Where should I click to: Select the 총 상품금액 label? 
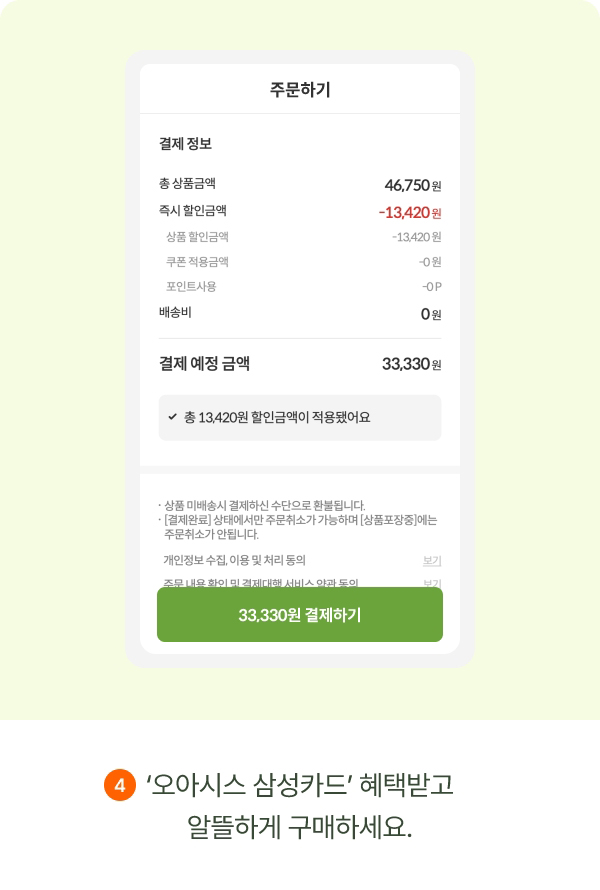tap(187, 184)
